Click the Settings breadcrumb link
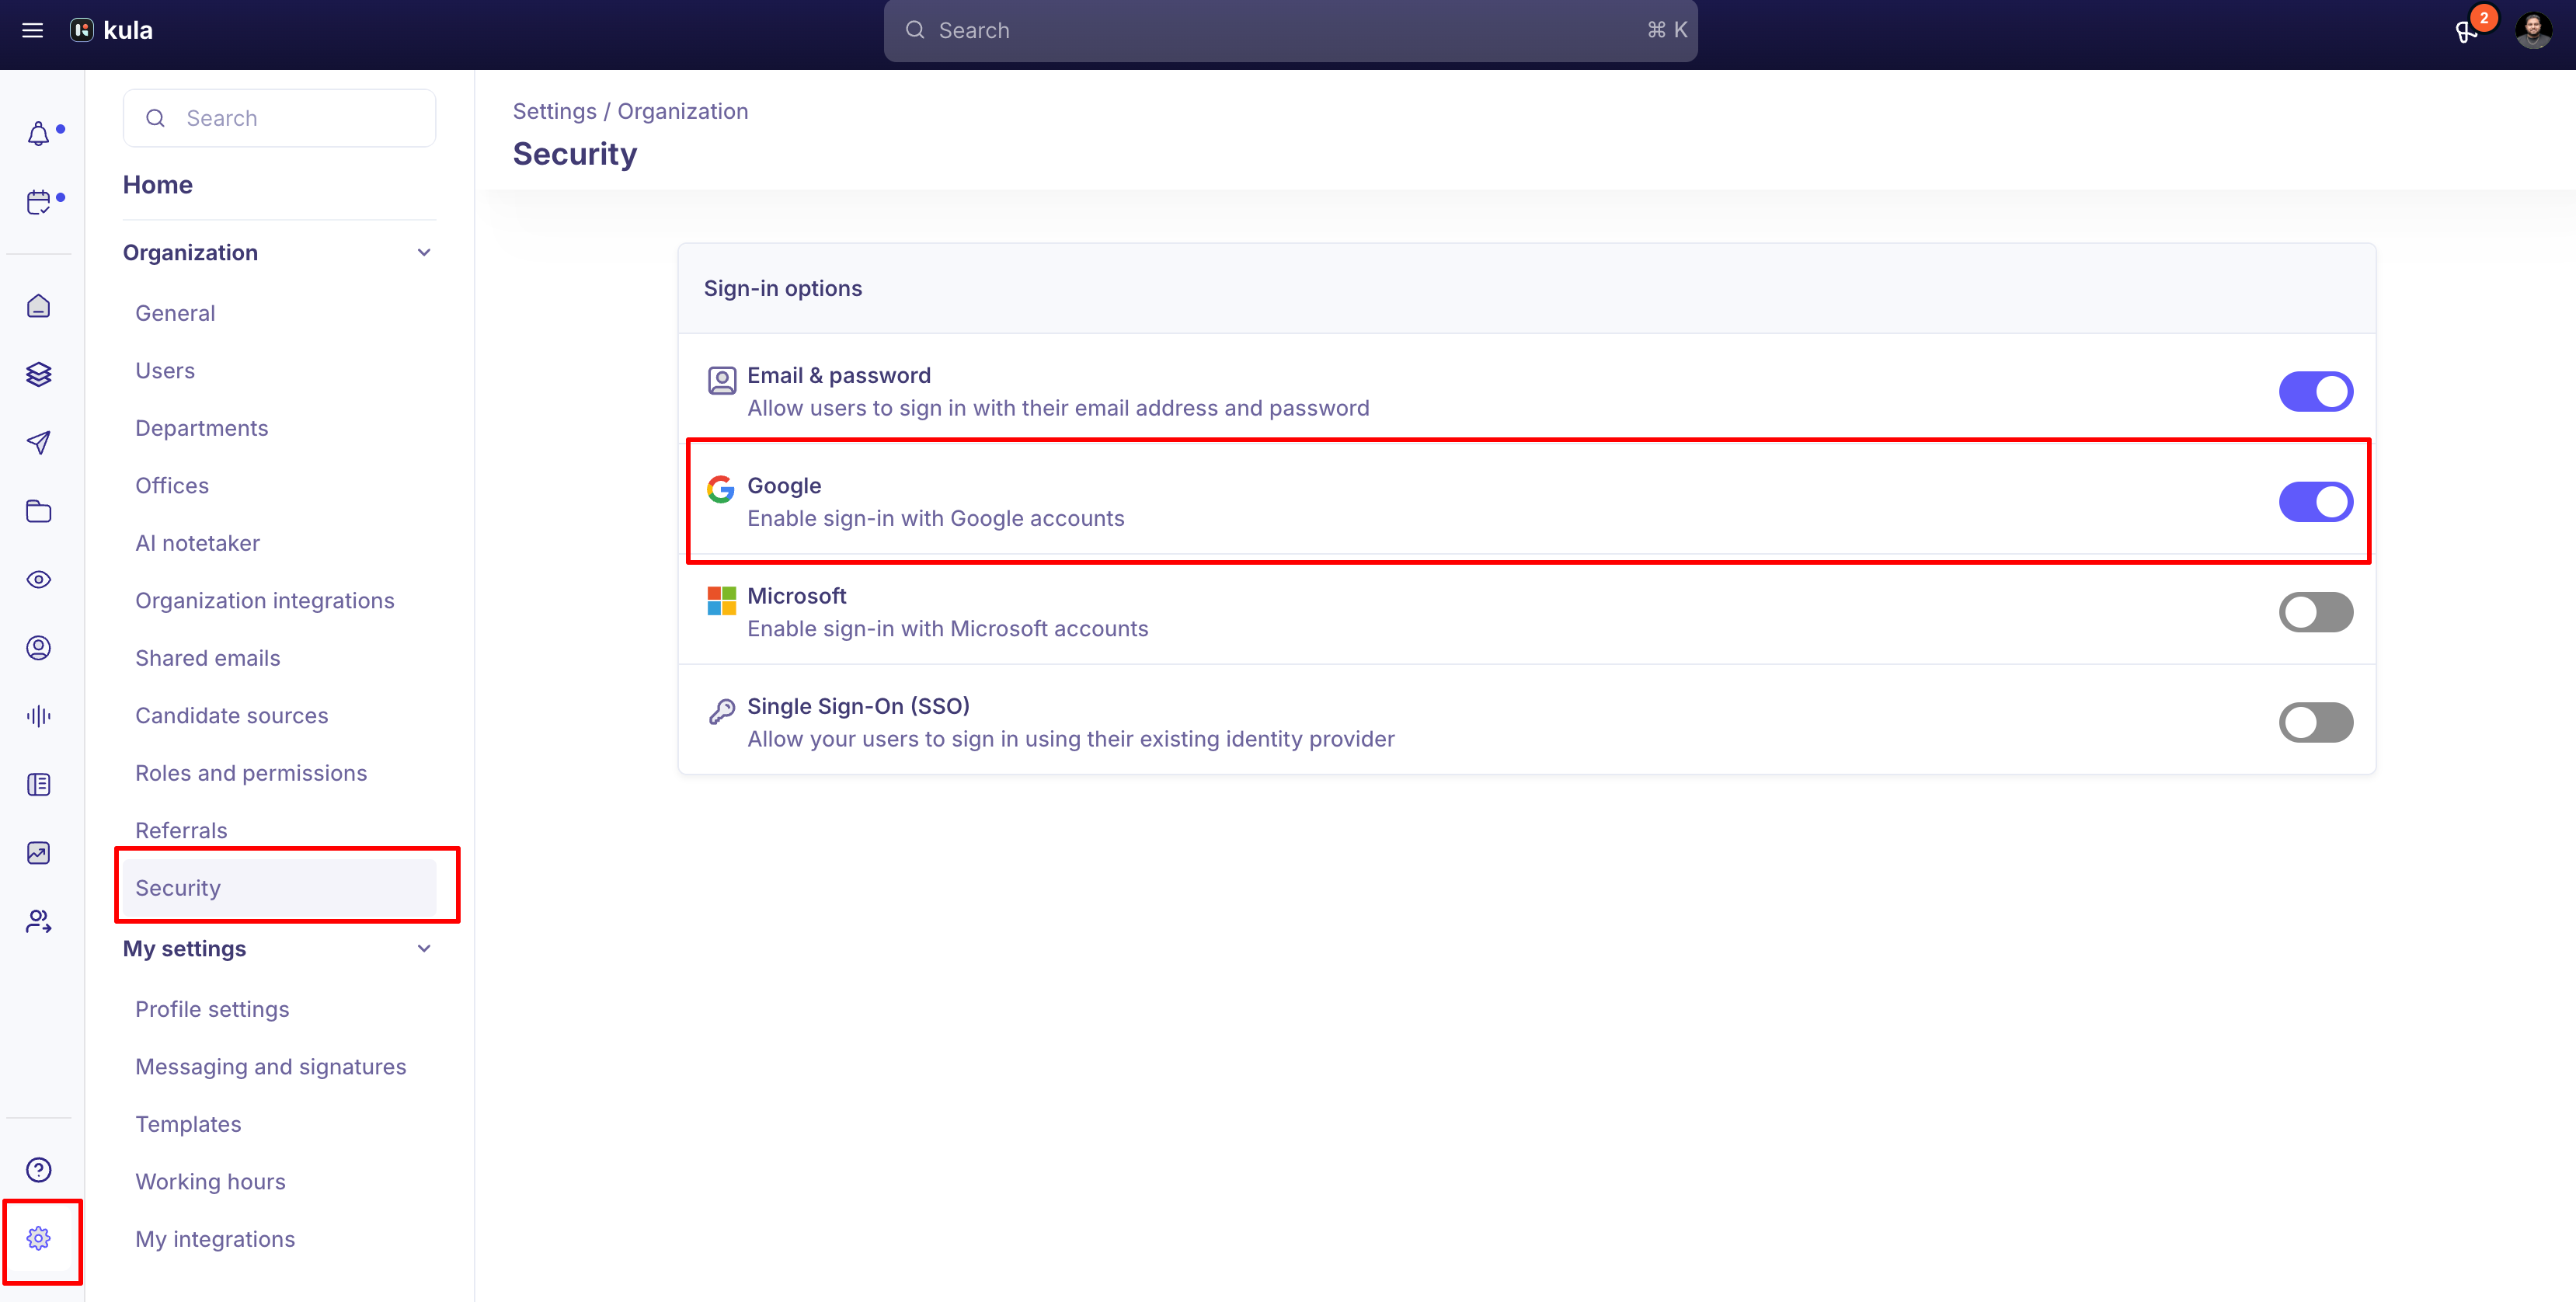Viewport: 2576px width, 1302px height. pyautogui.click(x=554, y=111)
